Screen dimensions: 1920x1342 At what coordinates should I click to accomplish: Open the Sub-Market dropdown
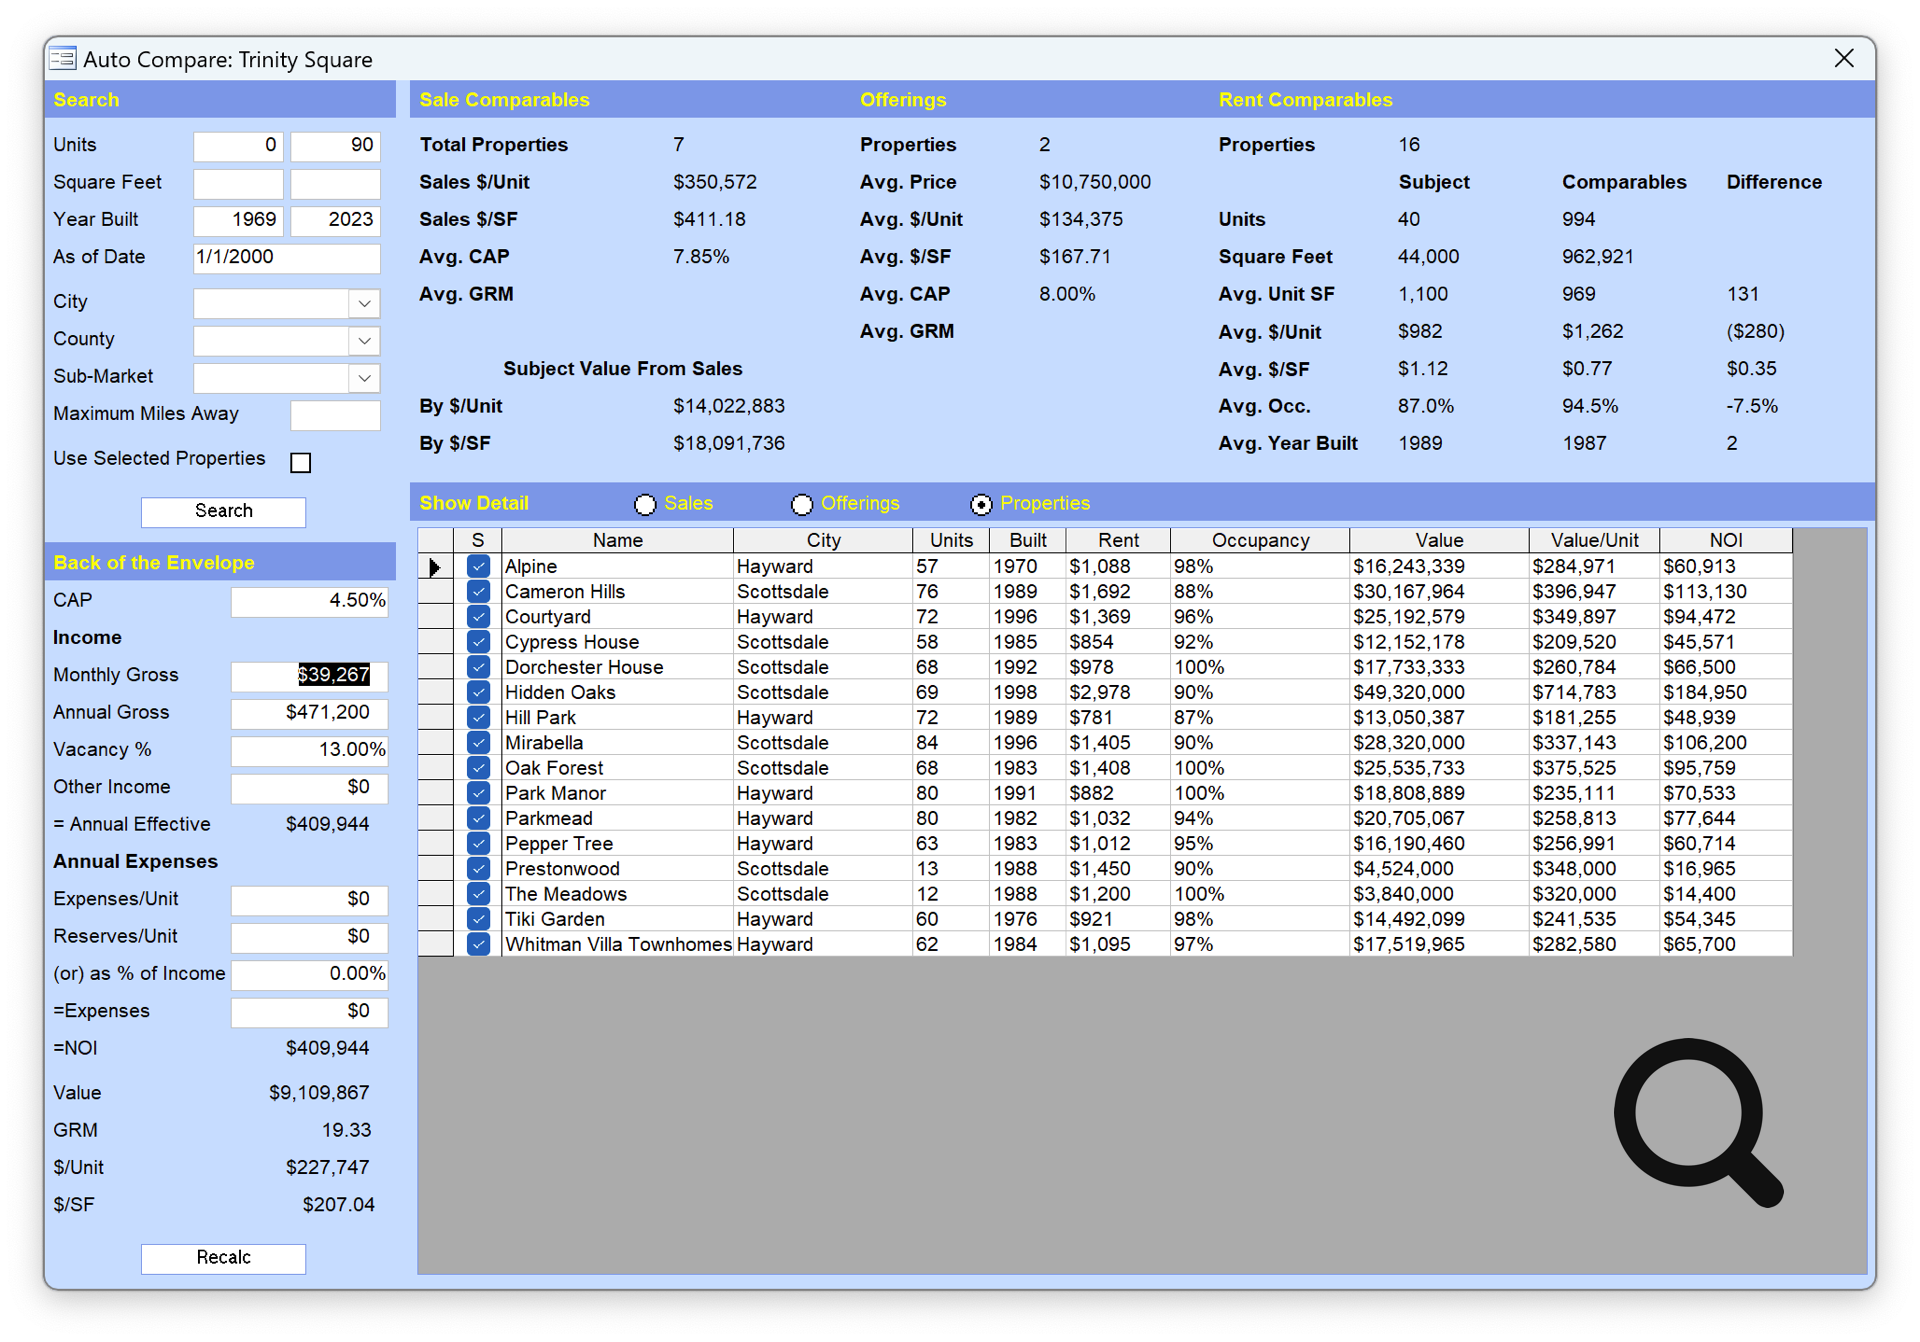[364, 378]
